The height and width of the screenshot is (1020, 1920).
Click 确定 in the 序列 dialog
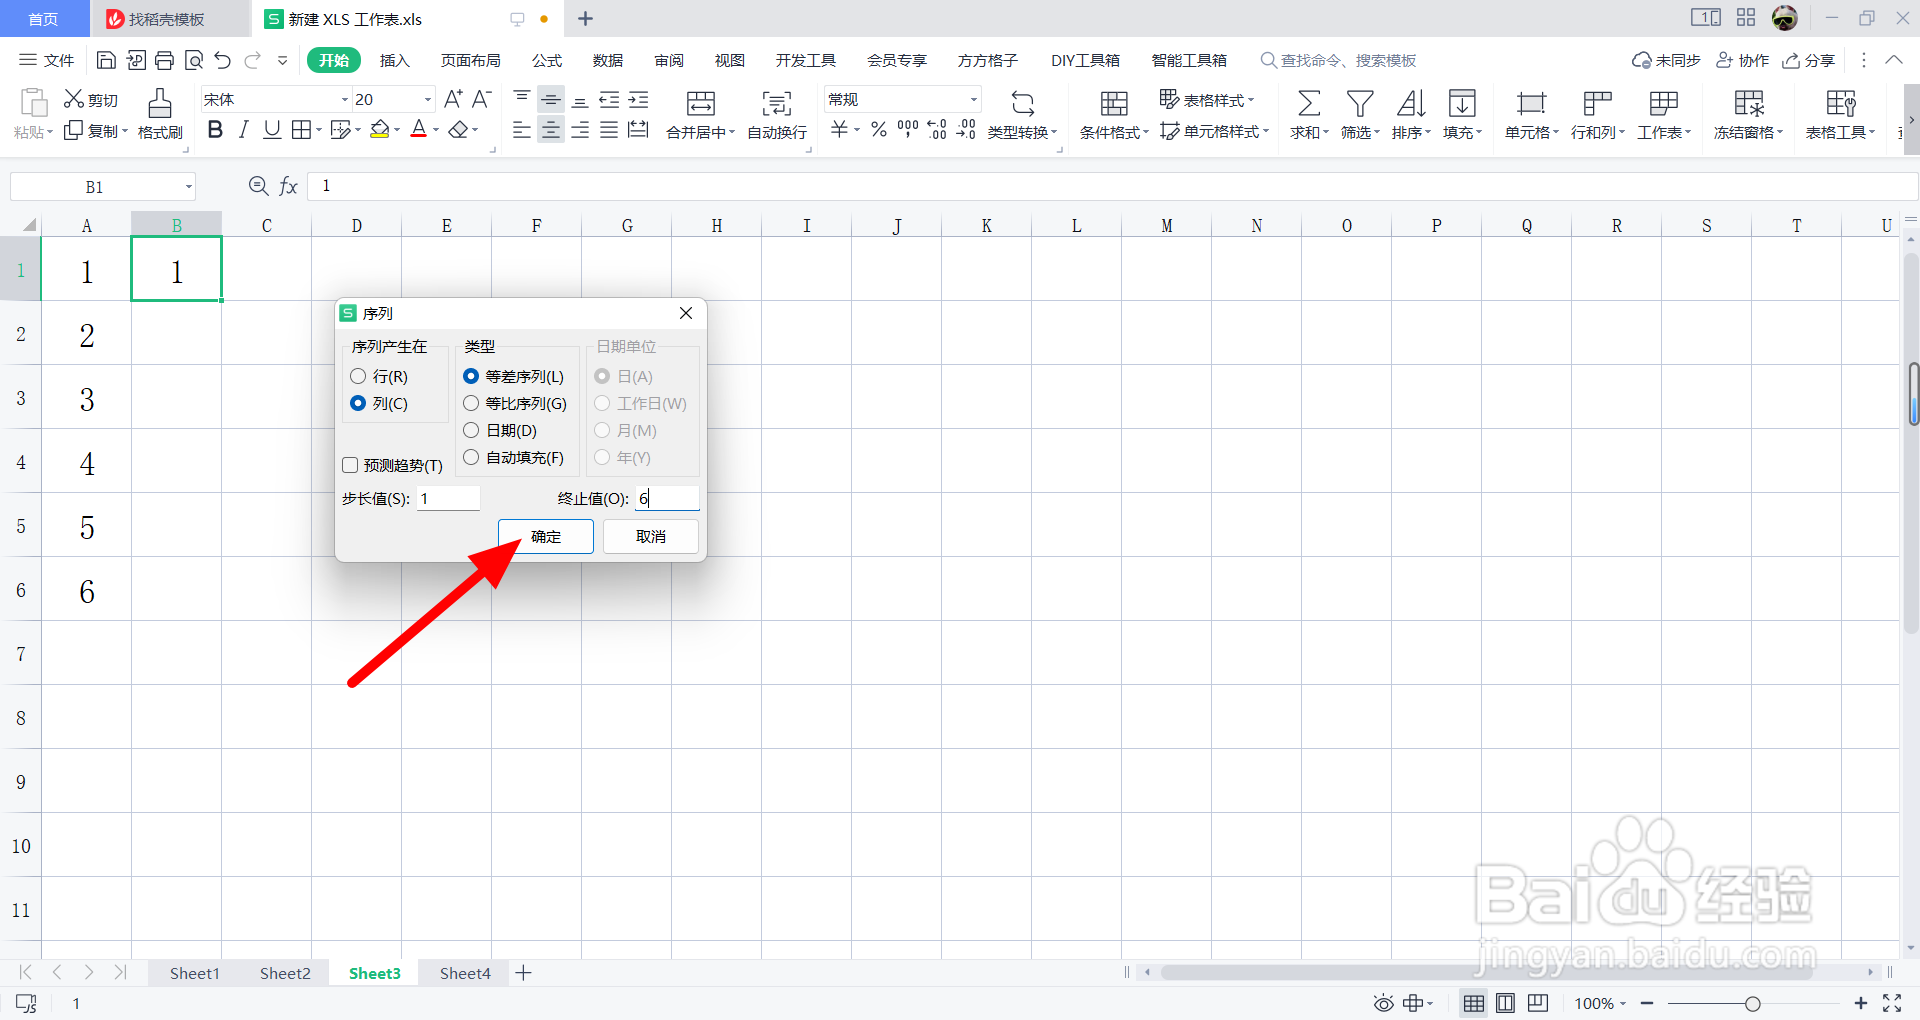(546, 537)
